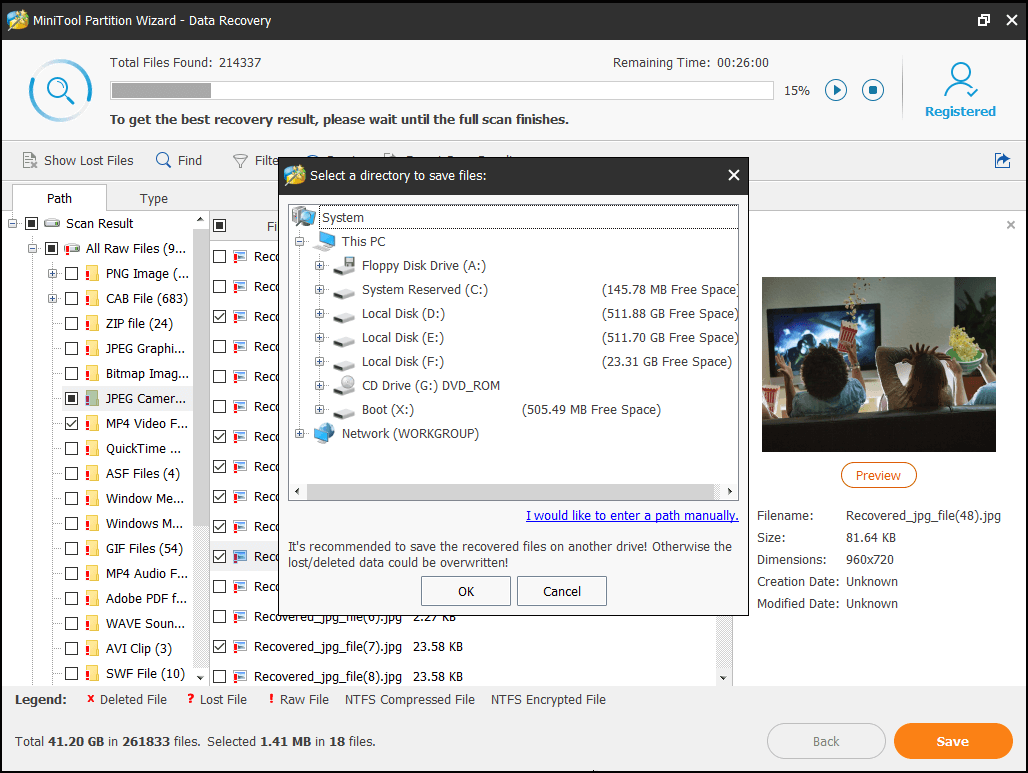Collapse This PC in directory tree
Viewport: 1028px width, 773px height.
[299, 241]
